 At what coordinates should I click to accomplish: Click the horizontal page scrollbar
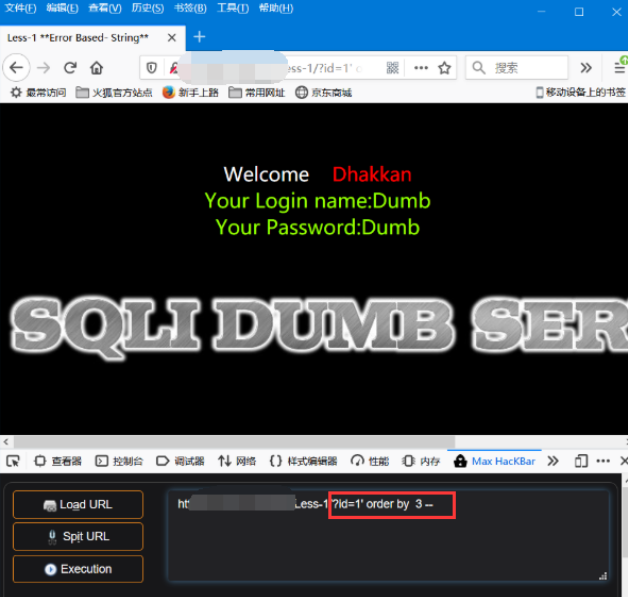point(234,442)
